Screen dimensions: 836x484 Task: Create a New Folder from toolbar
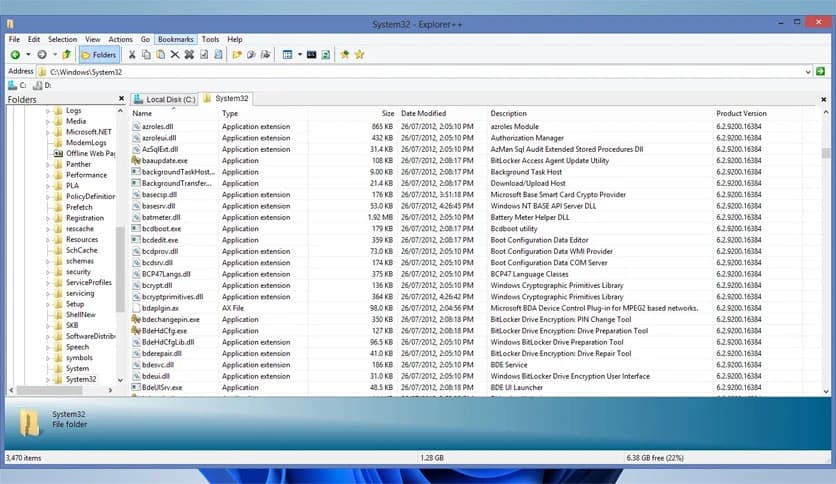tap(237, 54)
